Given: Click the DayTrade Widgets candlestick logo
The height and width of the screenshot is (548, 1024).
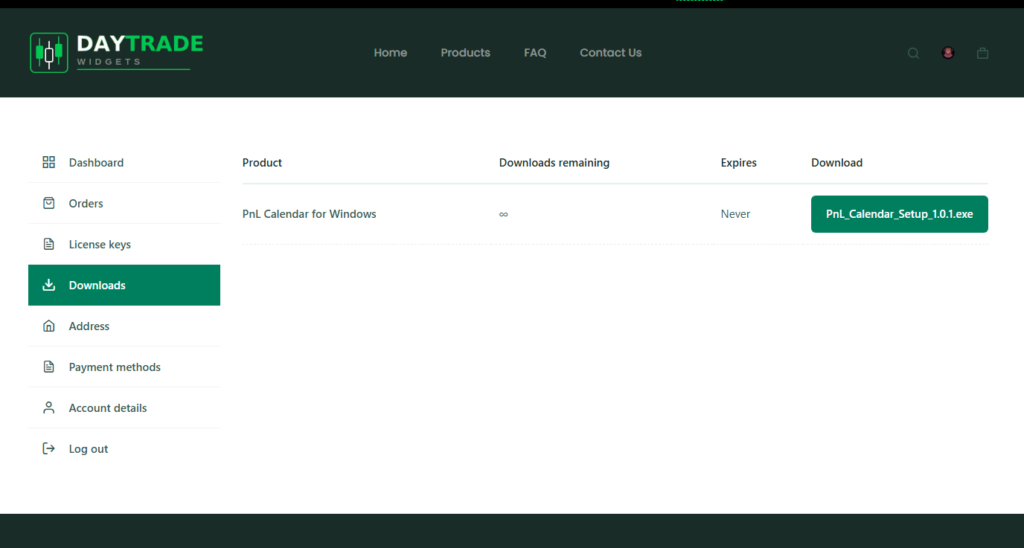Looking at the screenshot, I should 49,53.
